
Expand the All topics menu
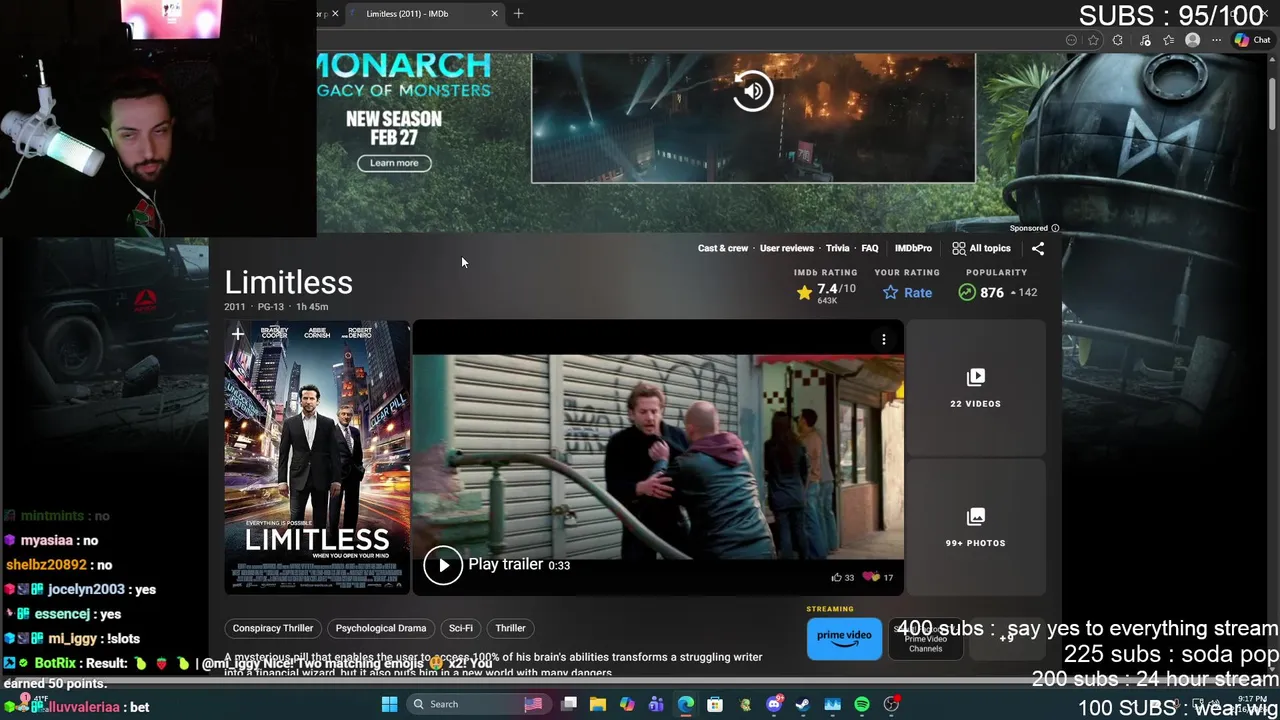(981, 248)
